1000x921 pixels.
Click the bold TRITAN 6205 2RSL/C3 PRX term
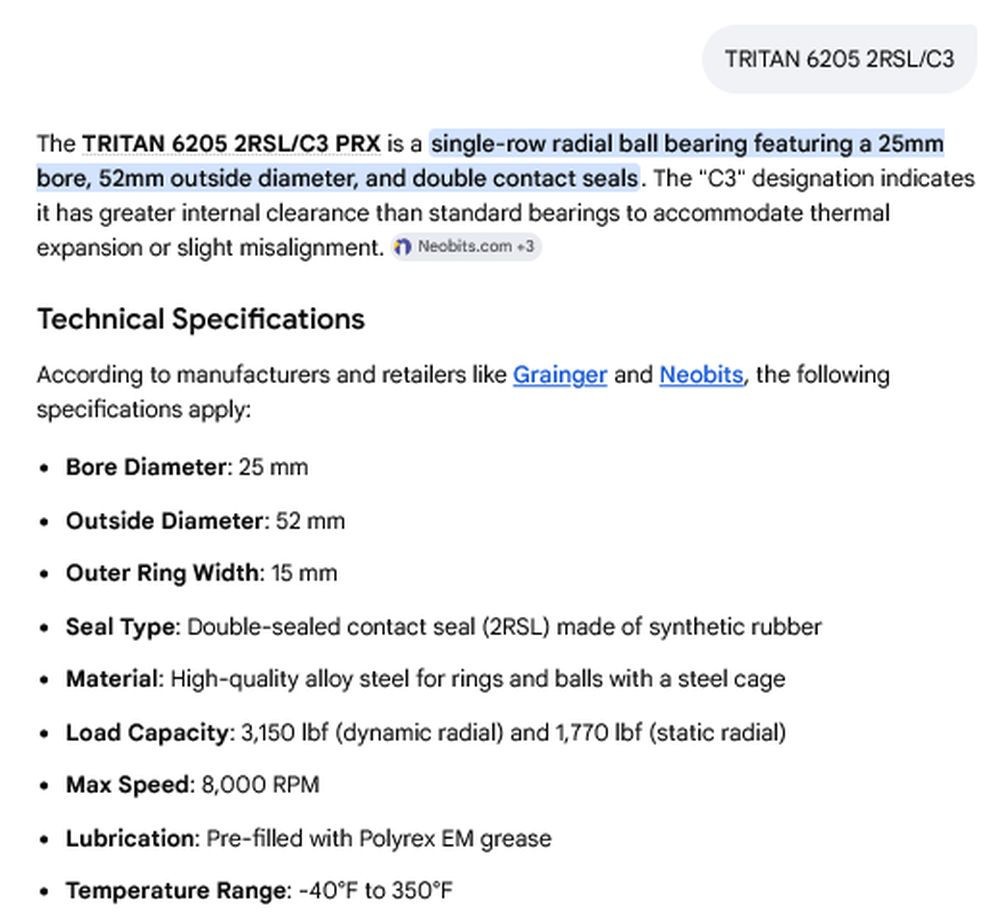pos(231,144)
